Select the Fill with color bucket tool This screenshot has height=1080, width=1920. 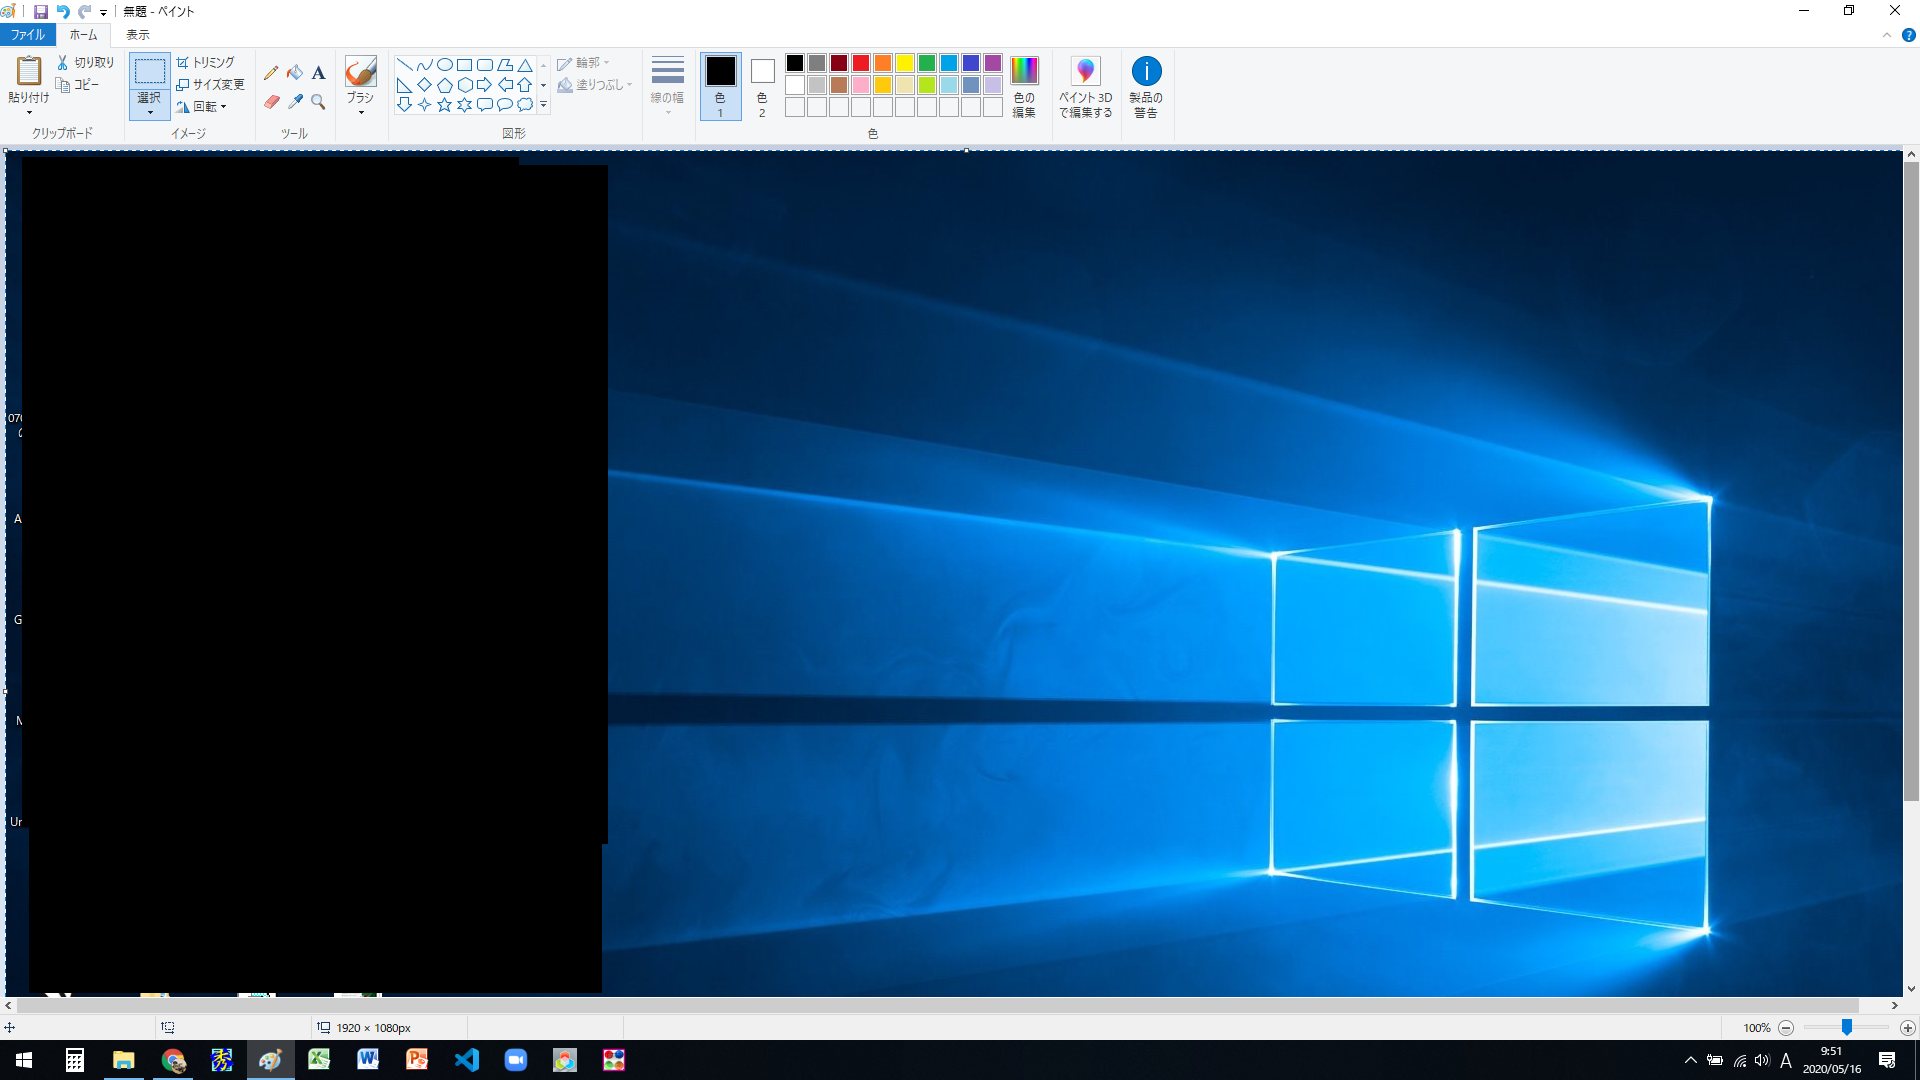click(295, 73)
